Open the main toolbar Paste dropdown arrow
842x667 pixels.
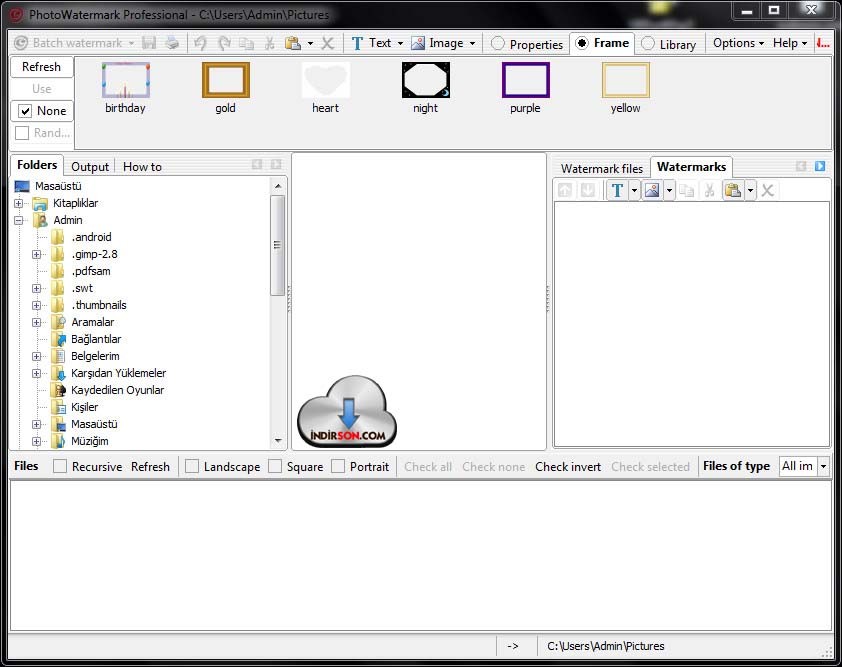point(310,44)
